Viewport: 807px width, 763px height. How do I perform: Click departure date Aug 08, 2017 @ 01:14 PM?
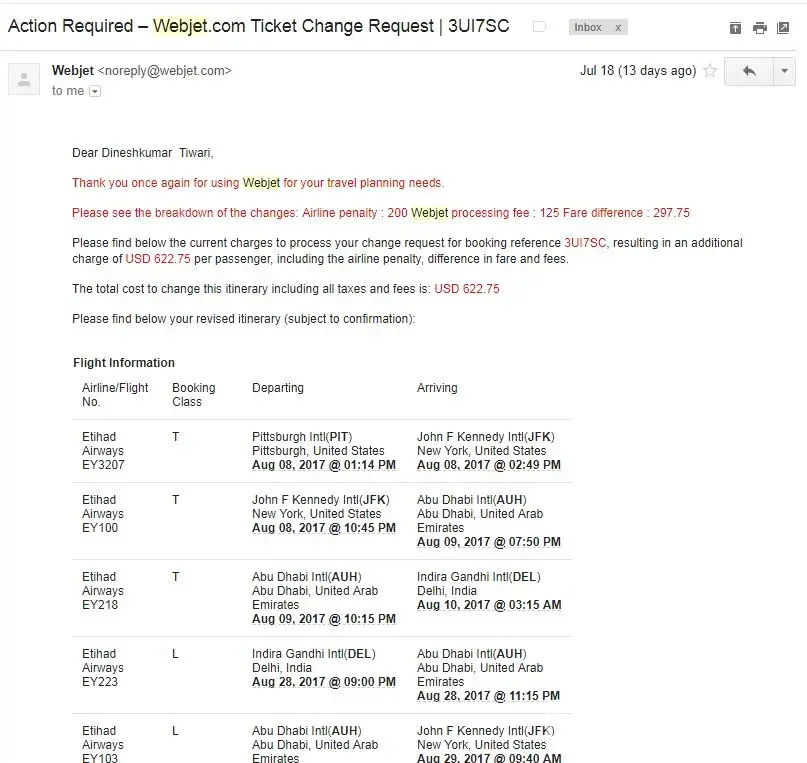click(x=323, y=465)
